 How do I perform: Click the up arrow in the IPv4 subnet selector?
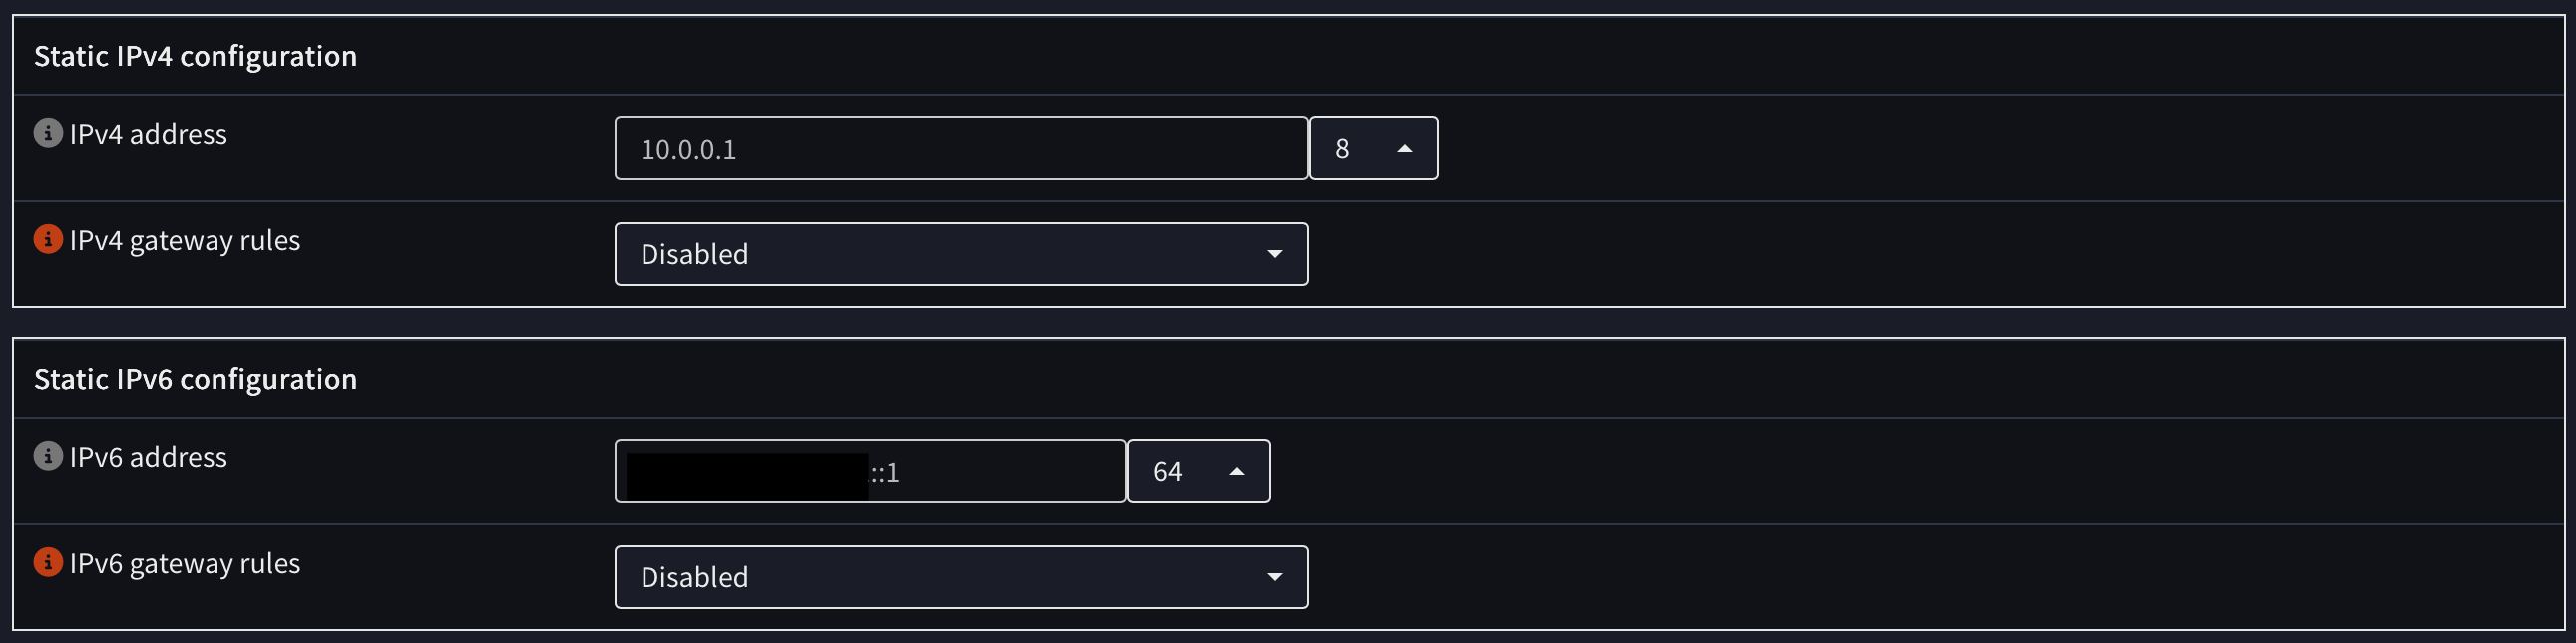[1404, 148]
